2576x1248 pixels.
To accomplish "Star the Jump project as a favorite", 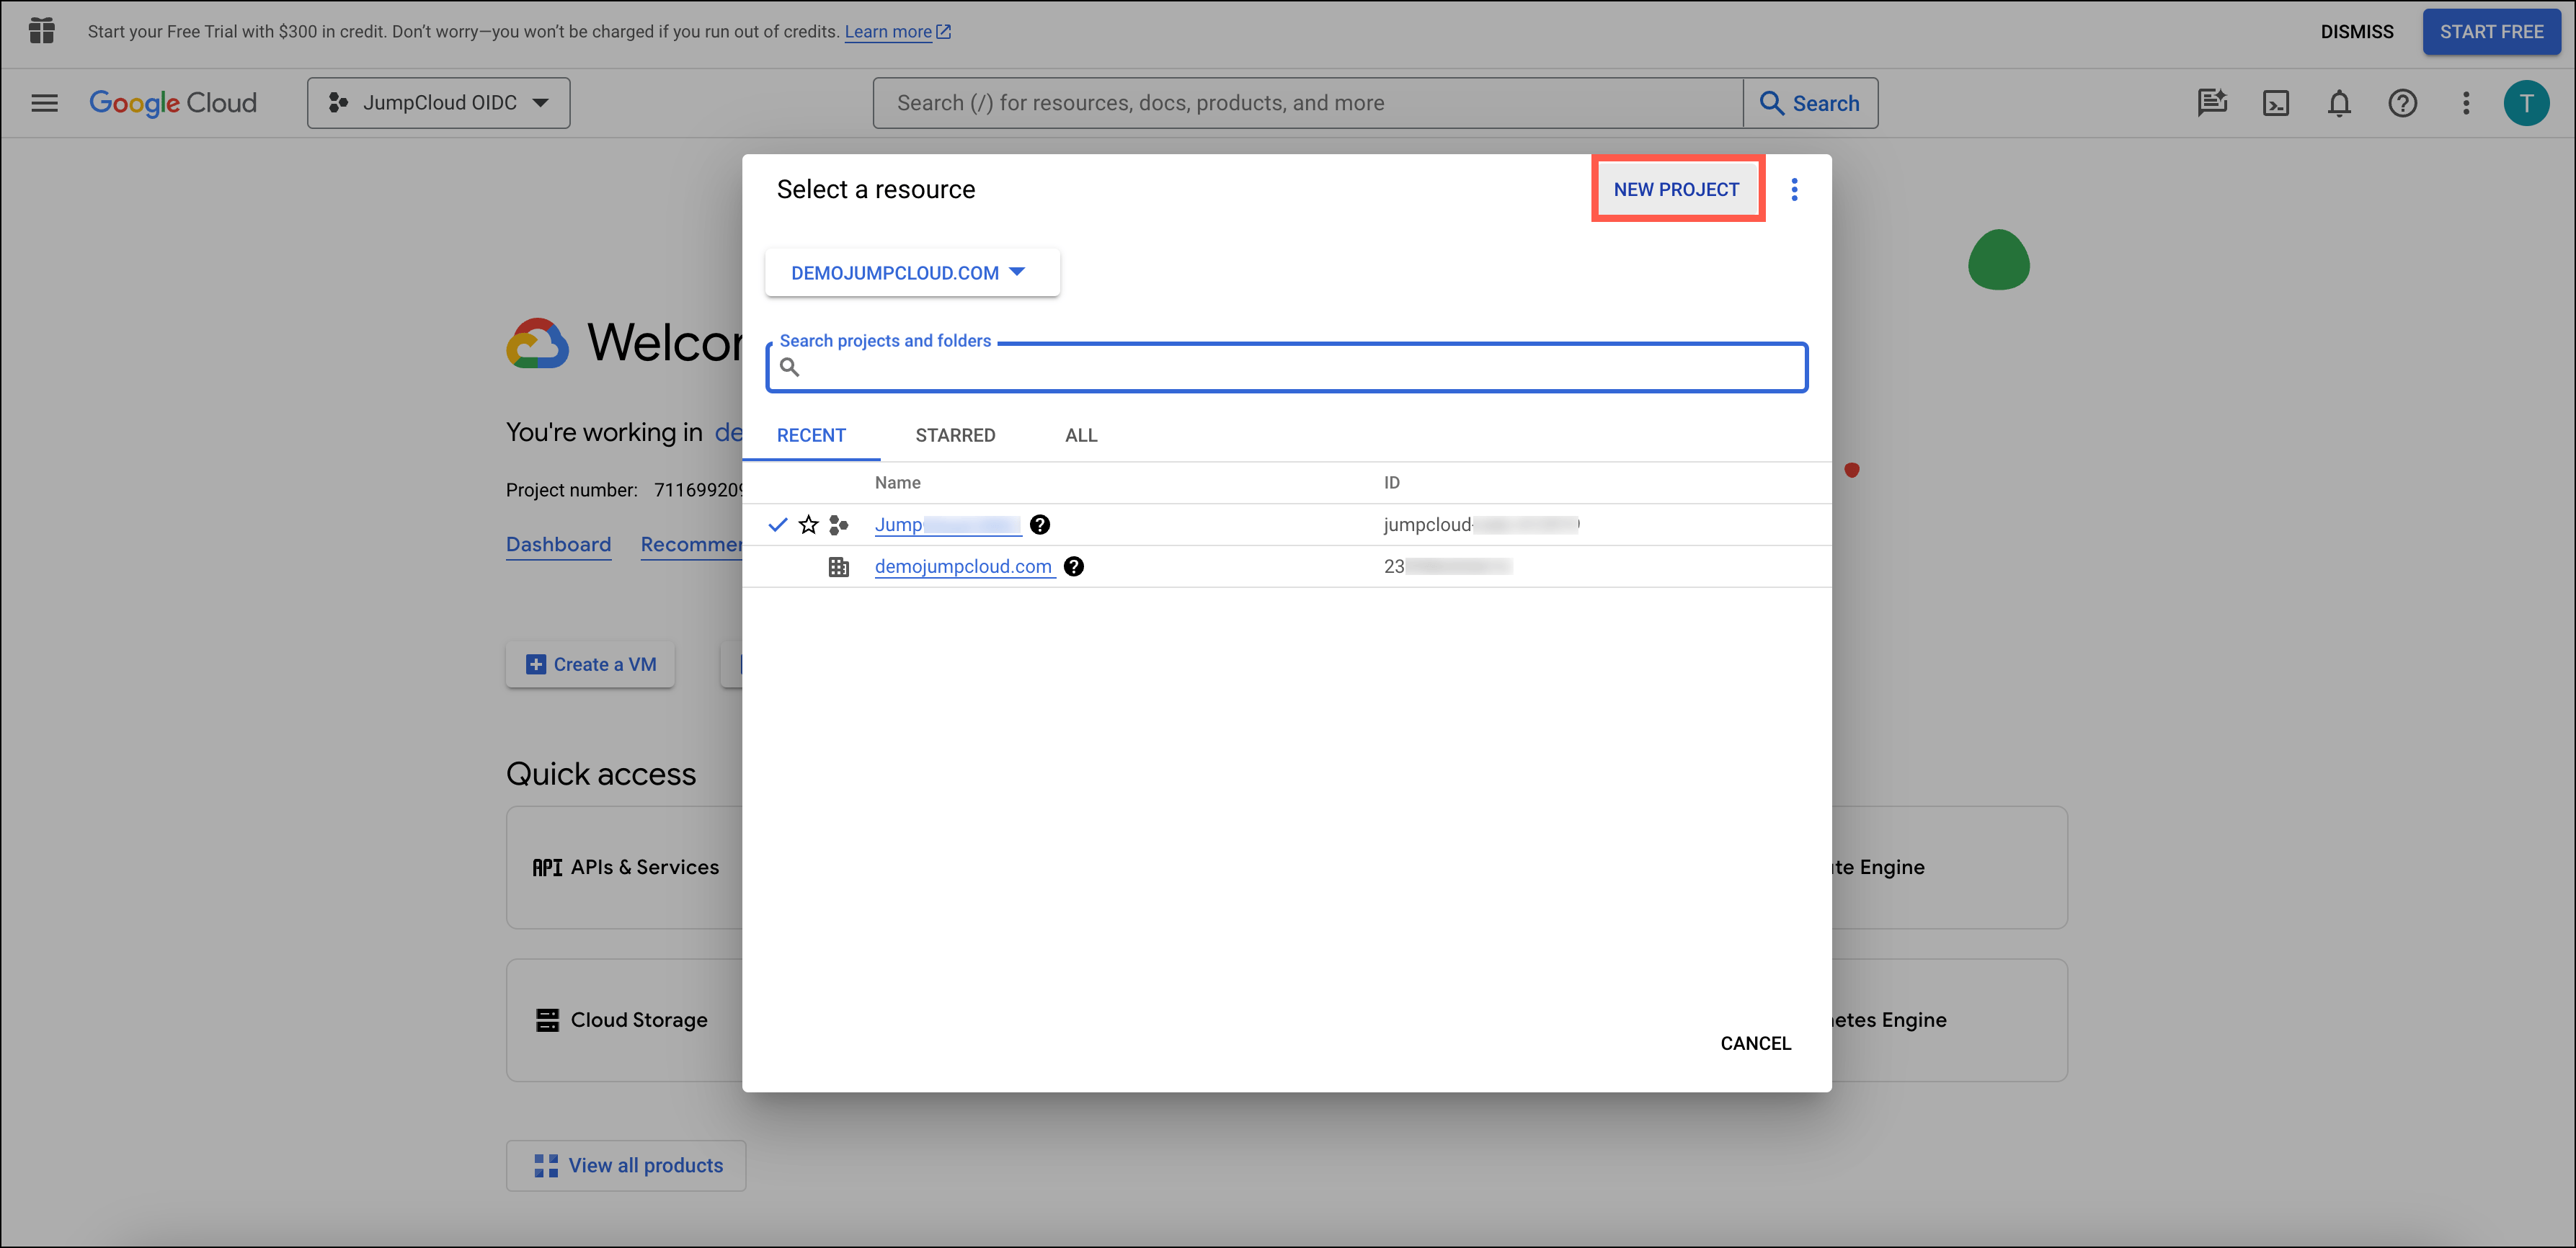I will pyautogui.click(x=808, y=524).
